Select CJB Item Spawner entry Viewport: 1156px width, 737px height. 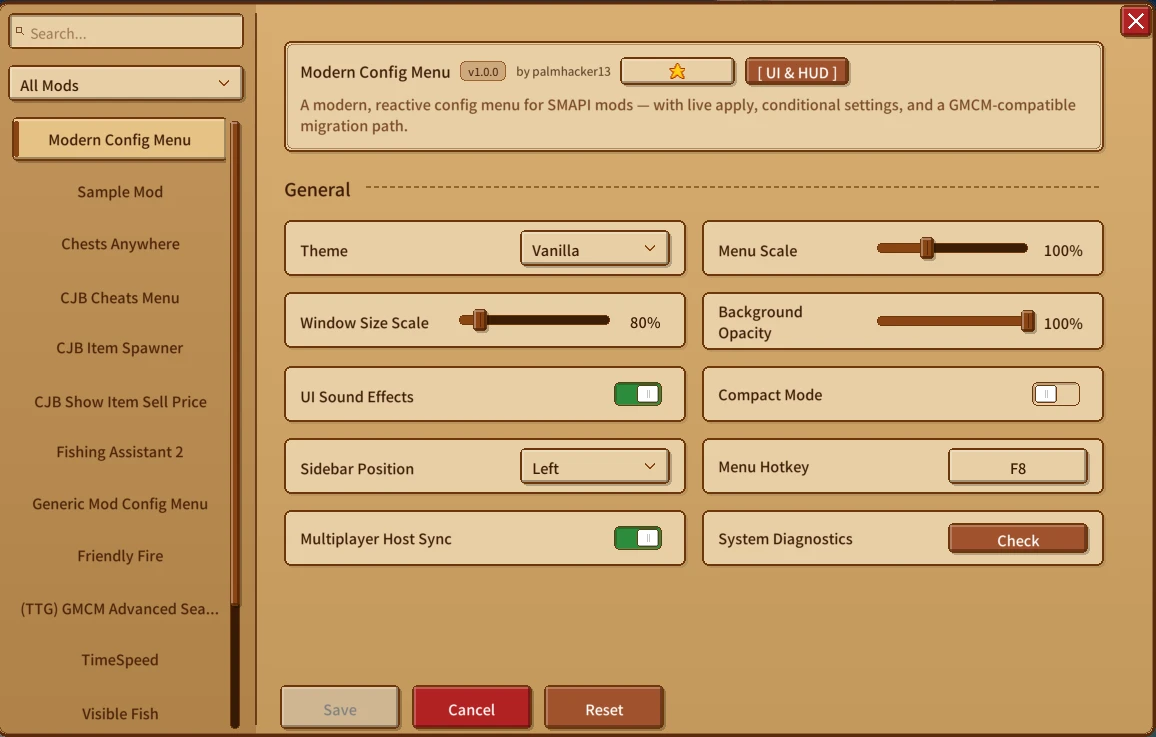click(x=120, y=348)
